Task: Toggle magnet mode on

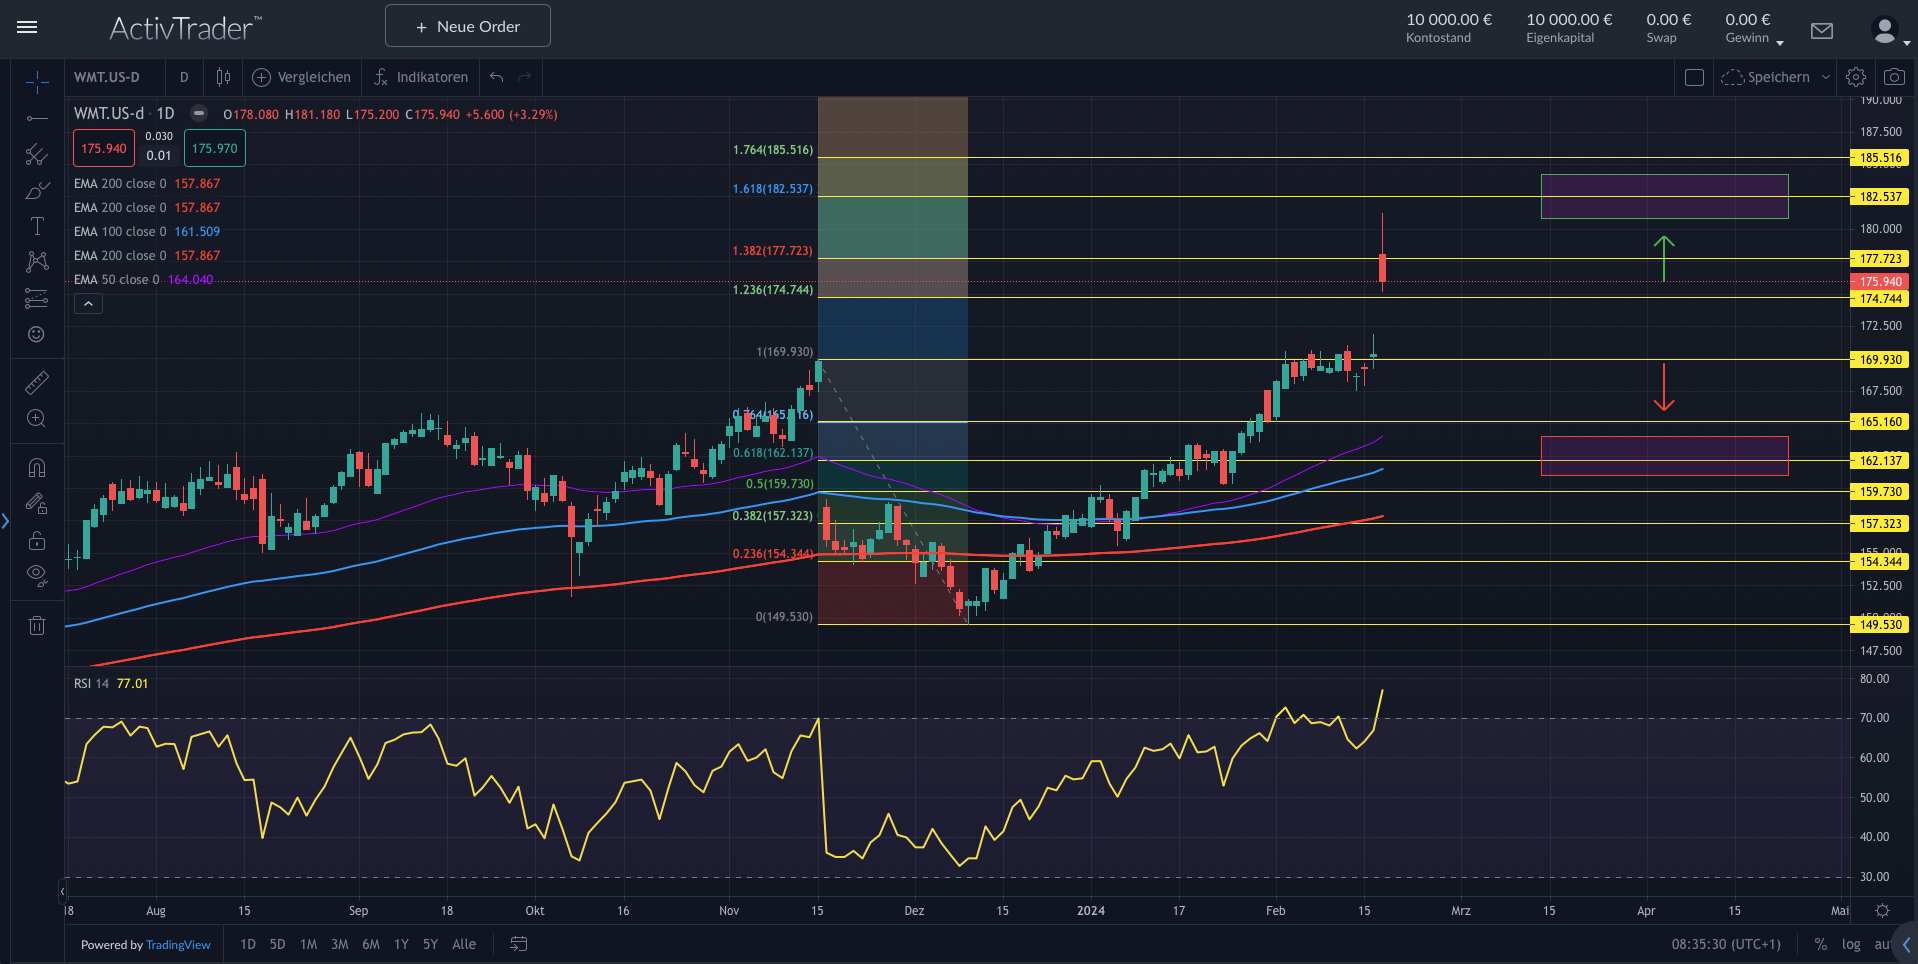Action: [x=37, y=468]
